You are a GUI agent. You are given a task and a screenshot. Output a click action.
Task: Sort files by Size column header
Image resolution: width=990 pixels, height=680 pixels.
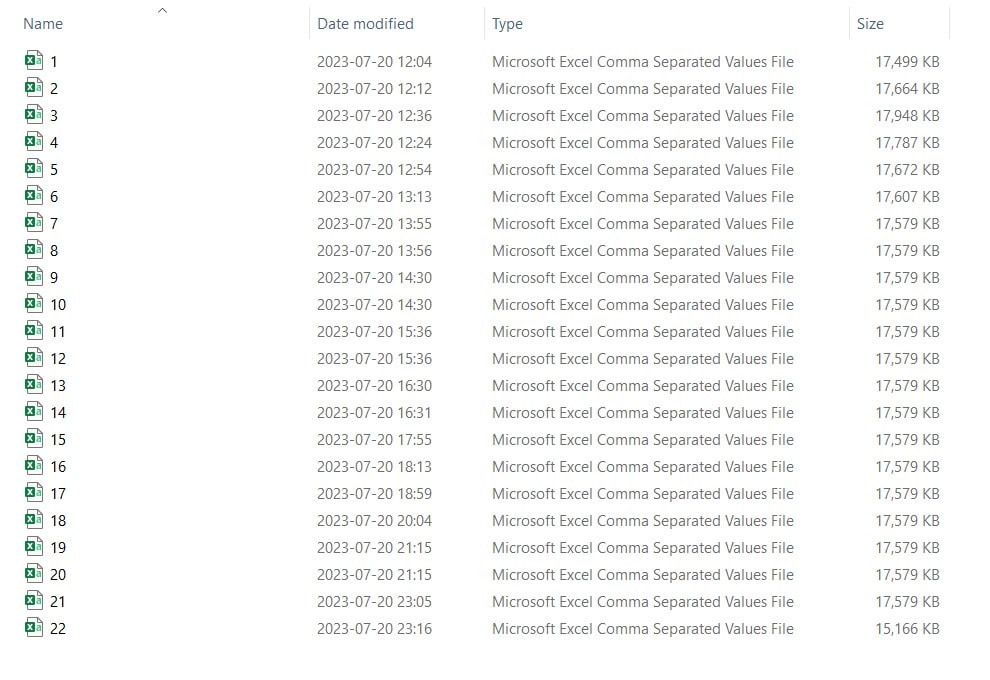pos(870,24)
